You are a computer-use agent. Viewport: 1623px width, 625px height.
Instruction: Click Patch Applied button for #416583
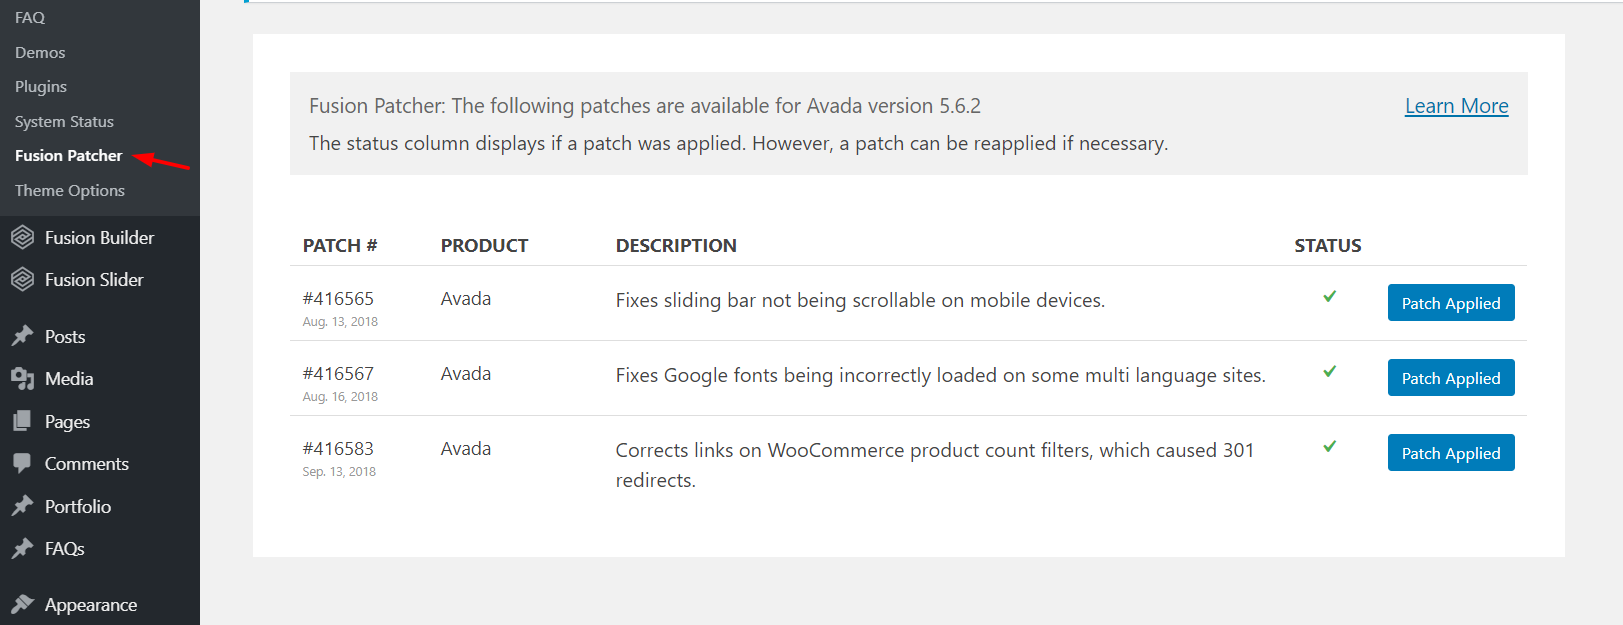(x=1451, y=453)
